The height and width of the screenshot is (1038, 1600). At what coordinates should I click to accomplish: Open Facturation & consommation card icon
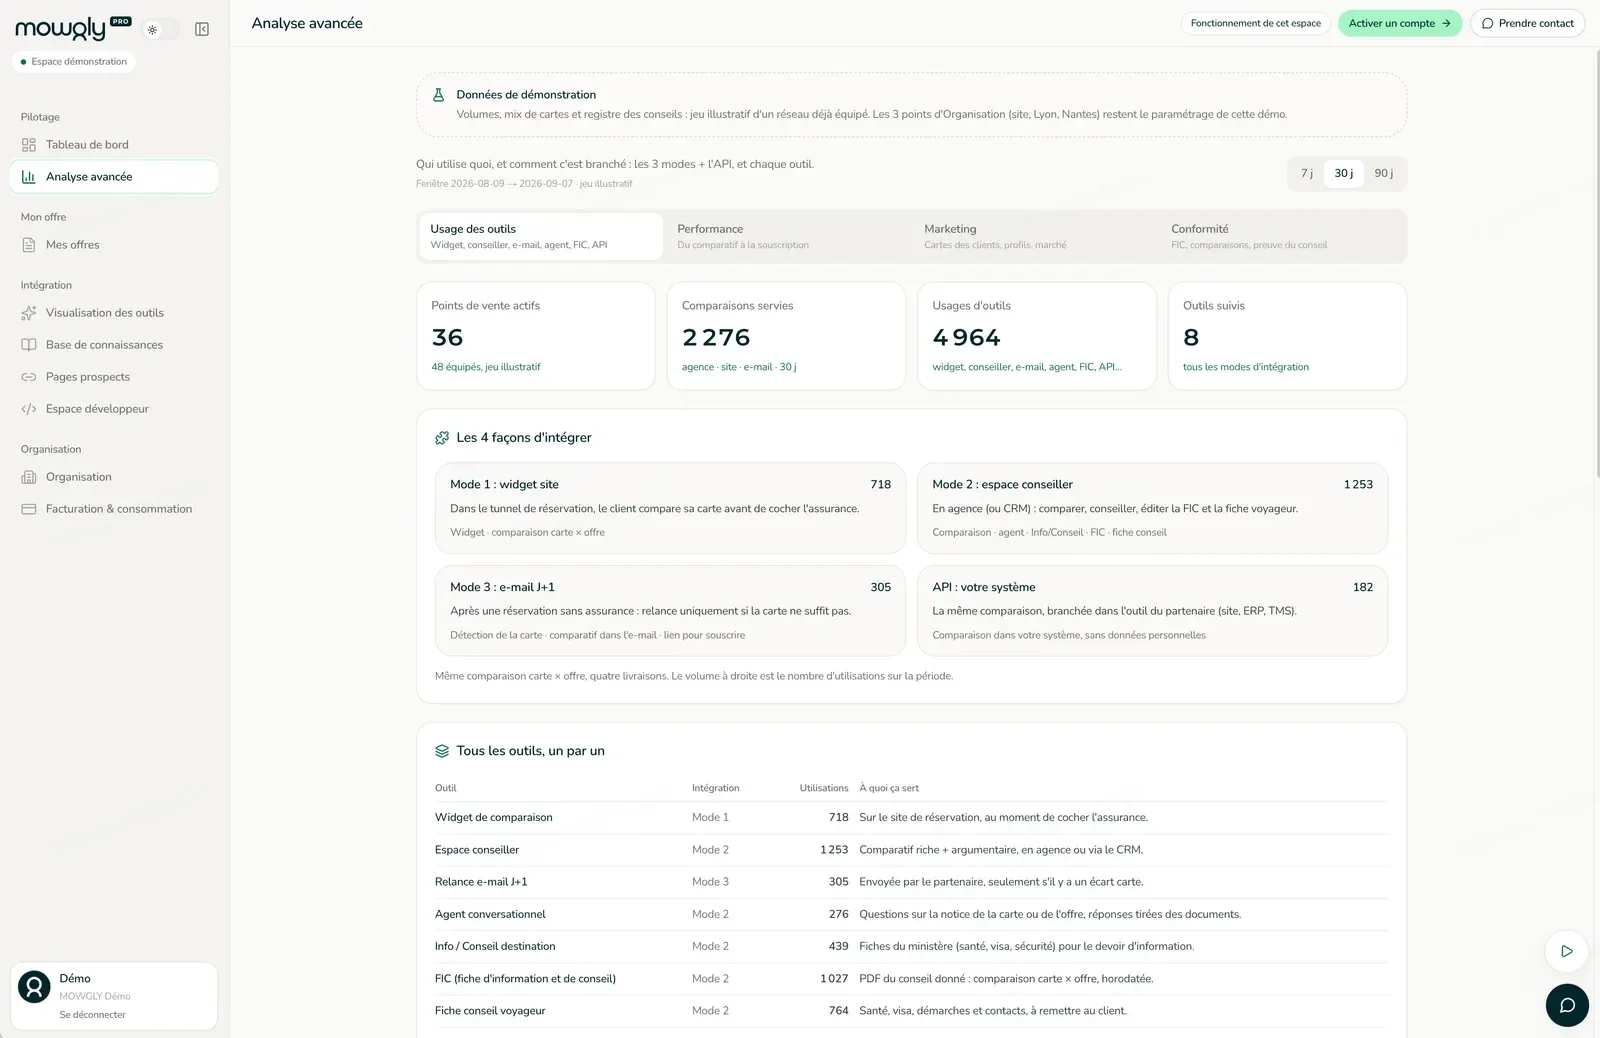point(29,509)
